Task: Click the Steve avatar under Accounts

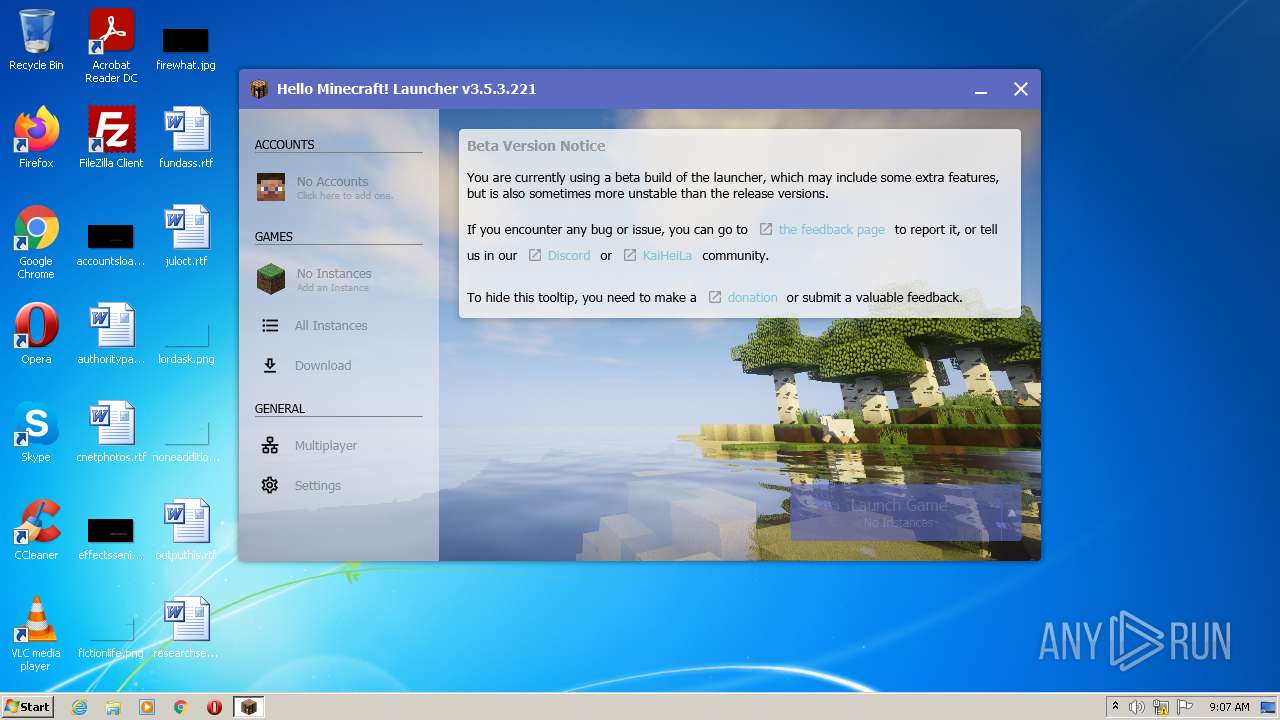Action: click(x=271, y=187)
